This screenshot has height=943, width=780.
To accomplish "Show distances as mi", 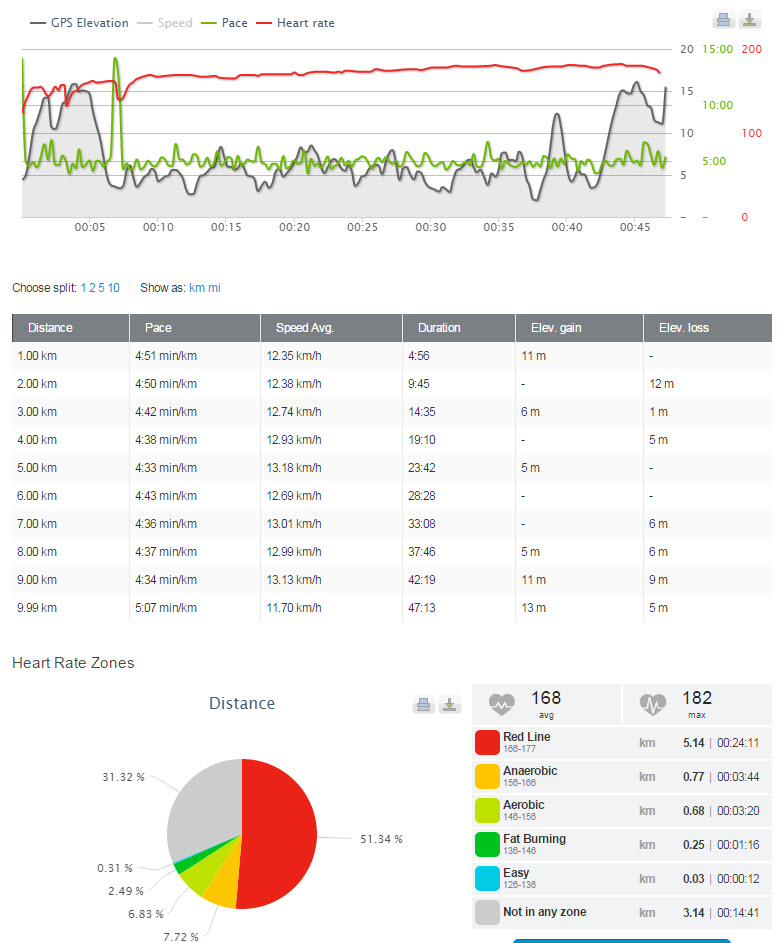I will pyautogui.click(x=214, y=288).
